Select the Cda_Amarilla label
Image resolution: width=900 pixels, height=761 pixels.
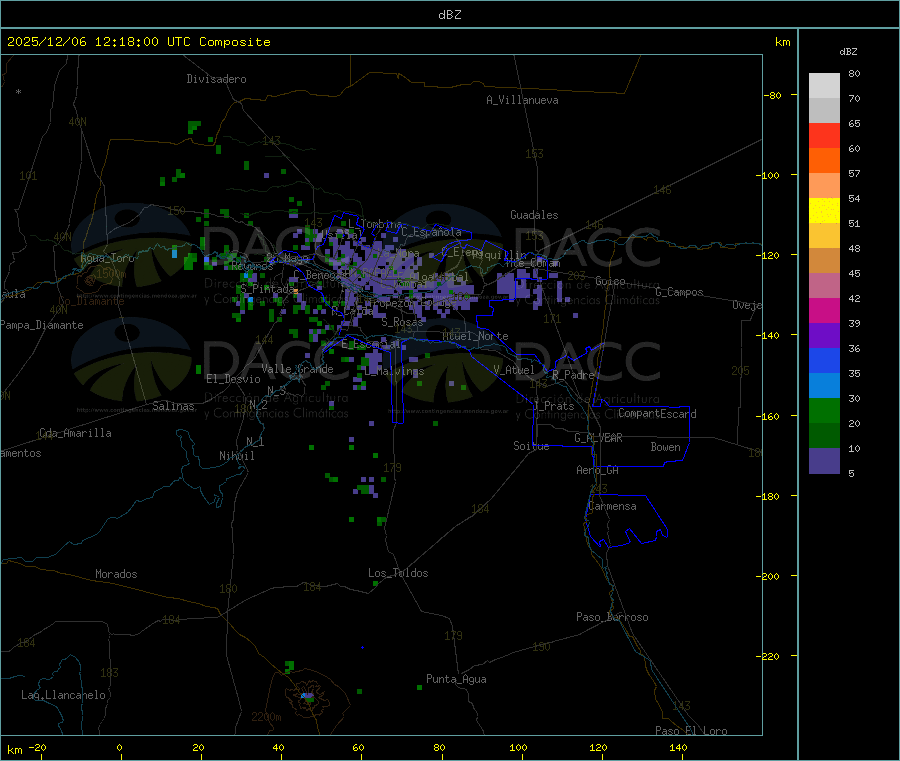[x=75, y=433]
